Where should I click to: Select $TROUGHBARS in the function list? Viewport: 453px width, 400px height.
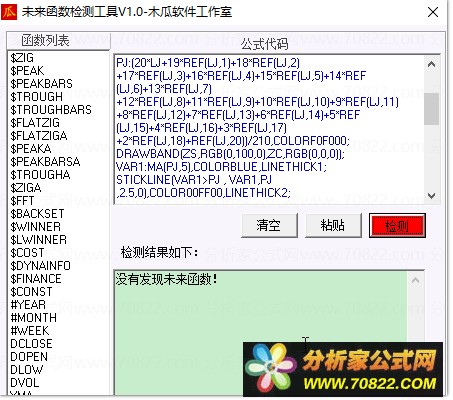[x=51, y=110]
